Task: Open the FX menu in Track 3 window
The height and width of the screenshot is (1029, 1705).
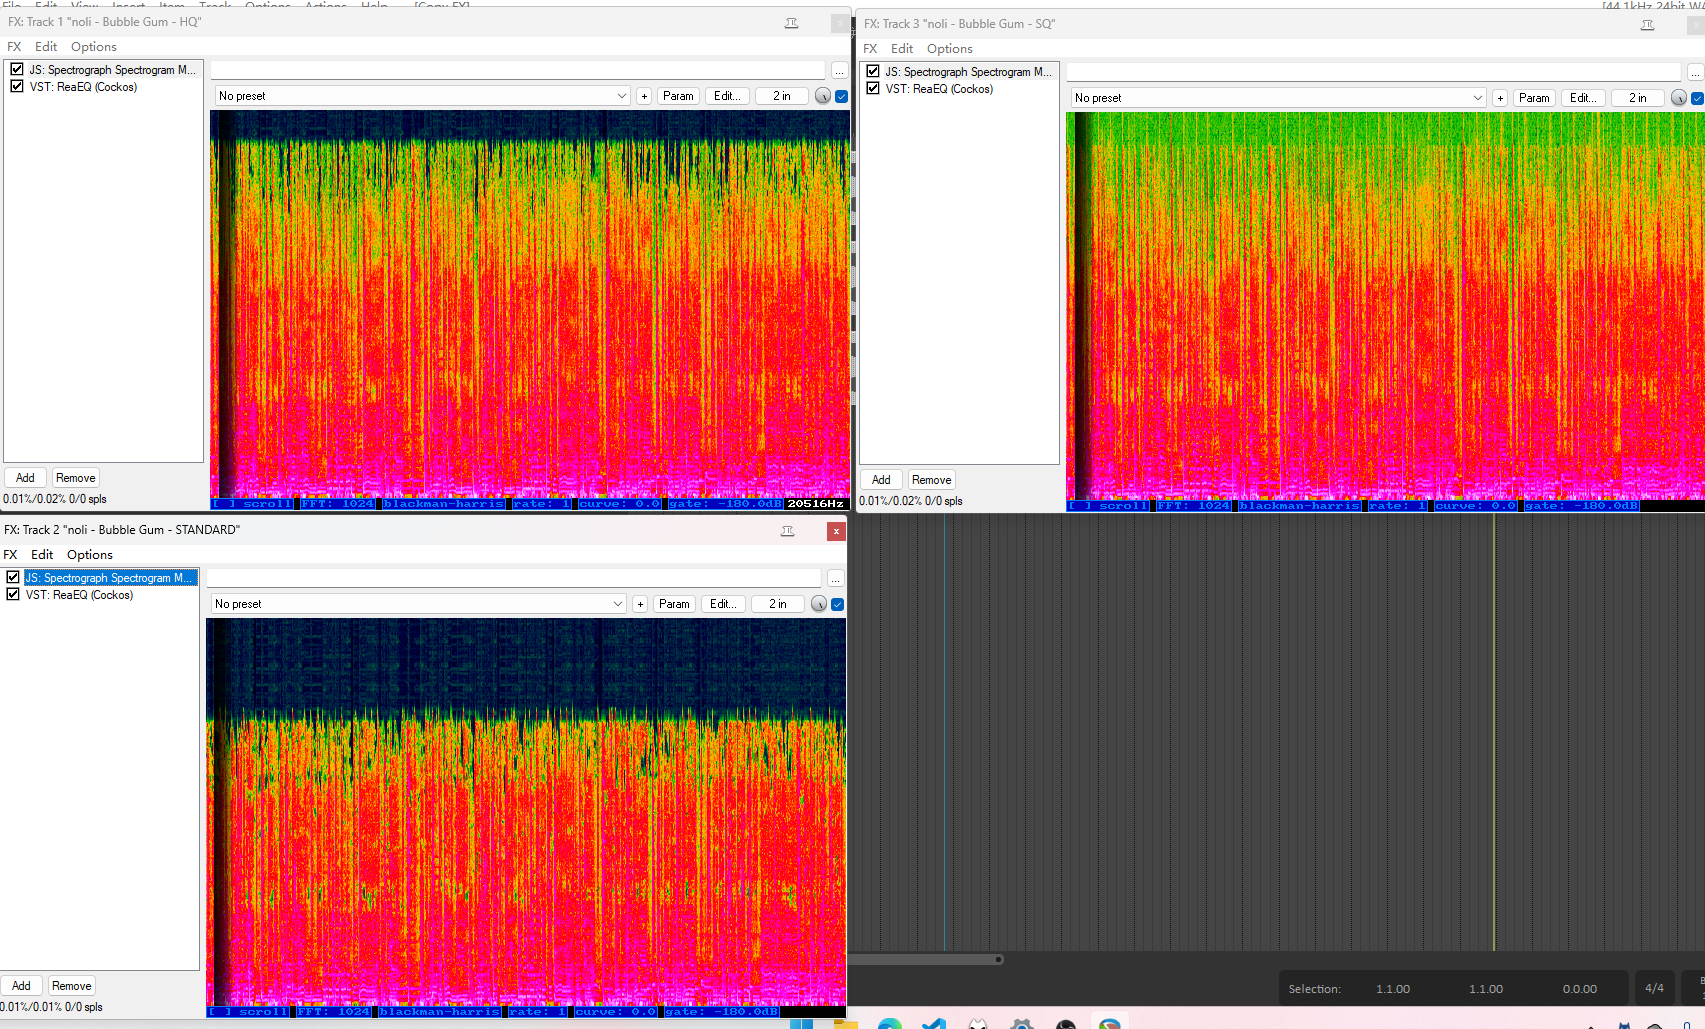Action: coord(870,49)
